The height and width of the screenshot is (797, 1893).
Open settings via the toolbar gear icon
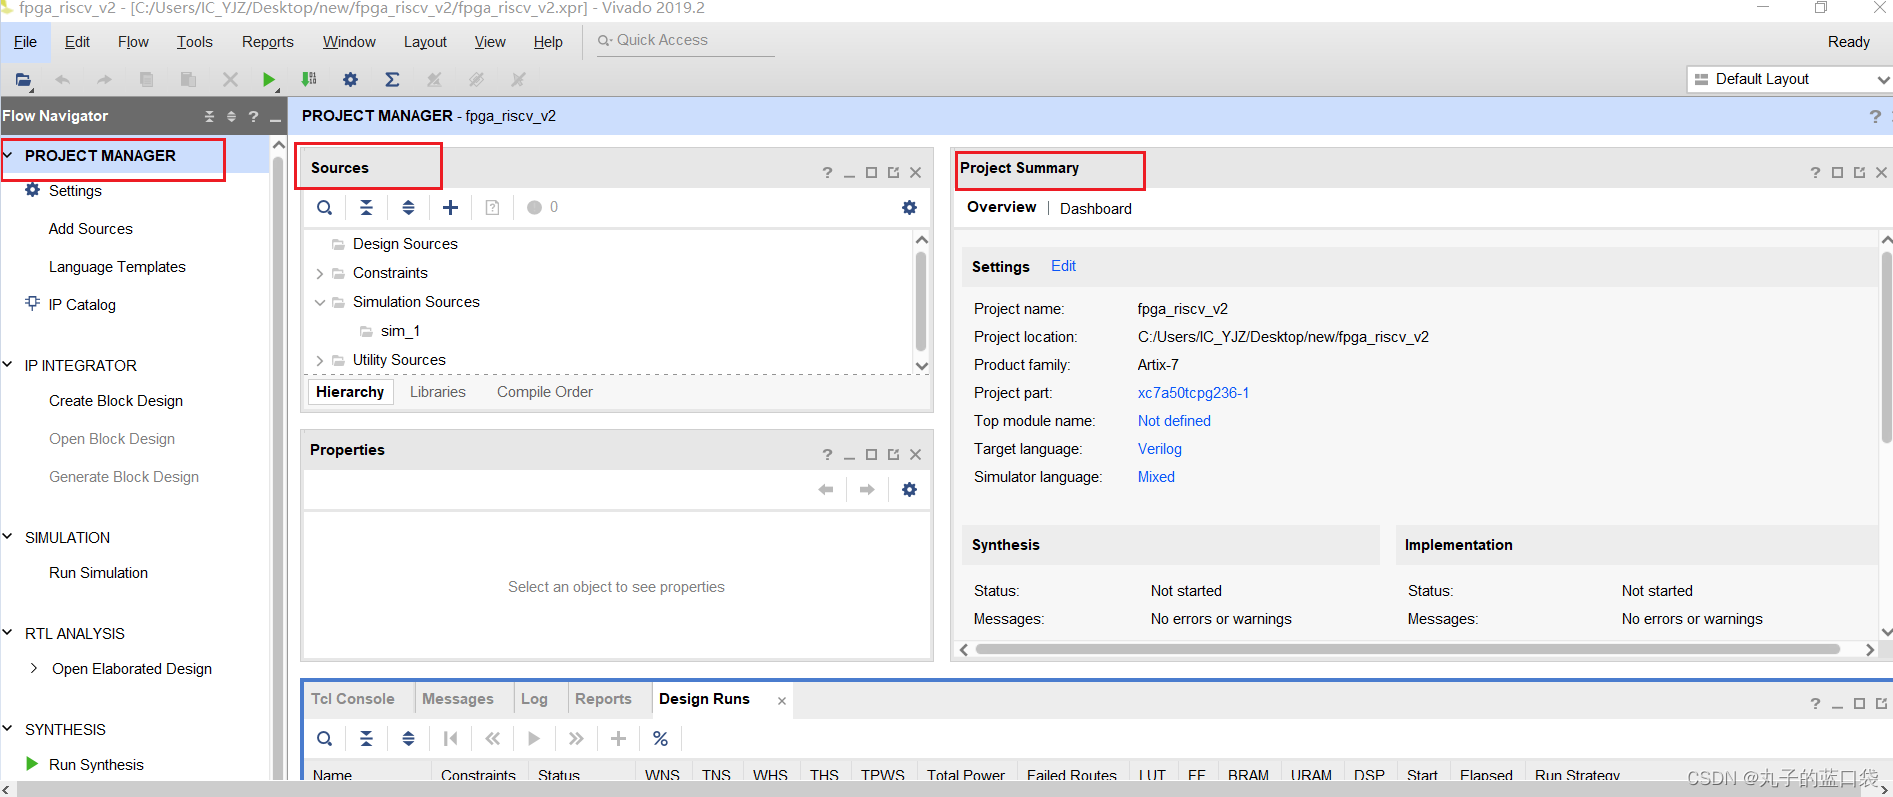click(350, 79)
